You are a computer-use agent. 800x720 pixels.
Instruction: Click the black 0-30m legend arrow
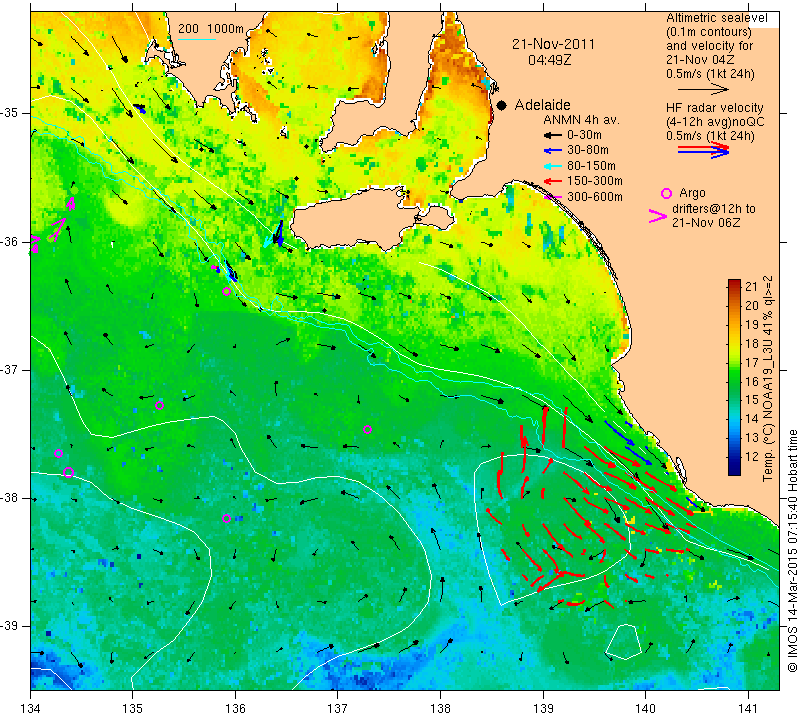(552, 136)
